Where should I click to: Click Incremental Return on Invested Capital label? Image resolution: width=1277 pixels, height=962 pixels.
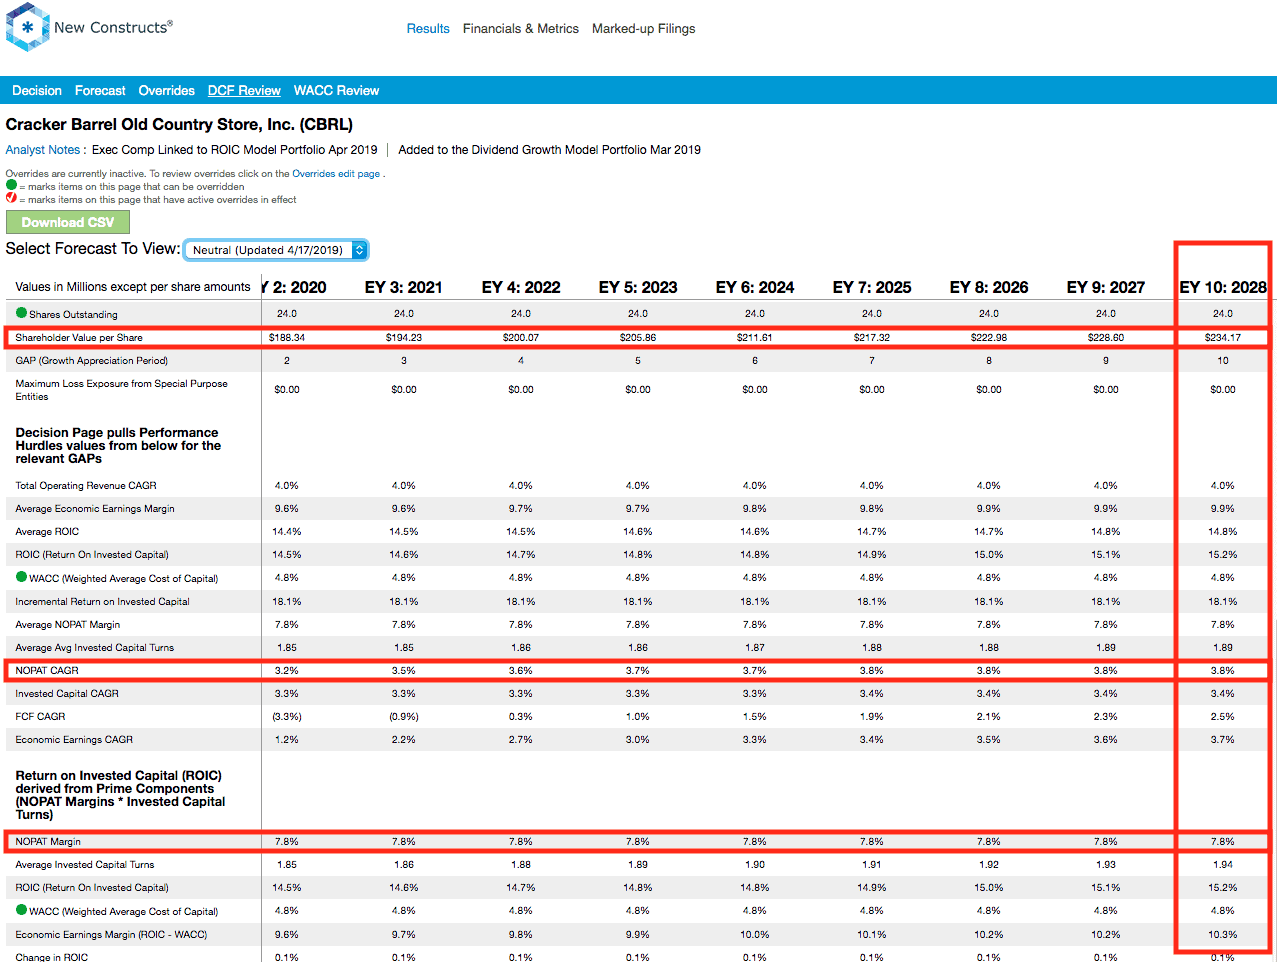click(102, 602)
